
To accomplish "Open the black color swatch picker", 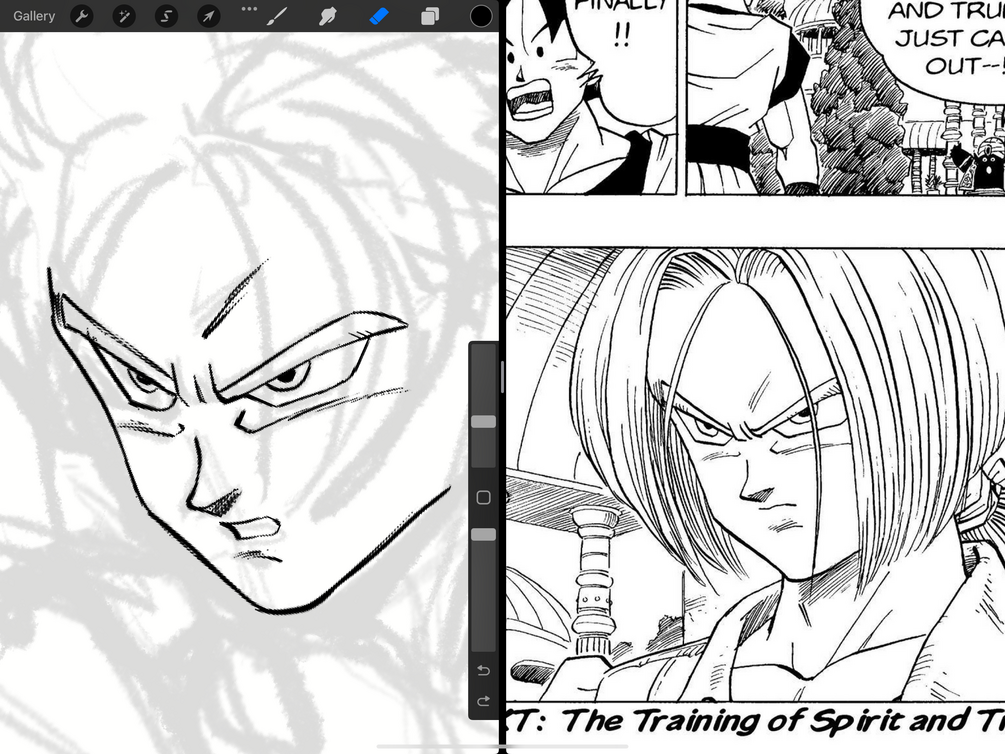I will tap(481, 16).
